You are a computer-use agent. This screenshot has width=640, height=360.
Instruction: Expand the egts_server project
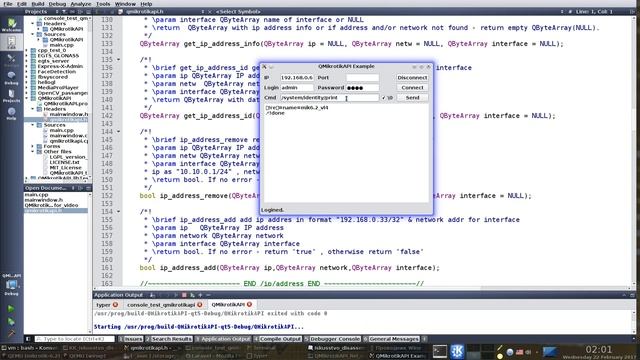(27, 61)
